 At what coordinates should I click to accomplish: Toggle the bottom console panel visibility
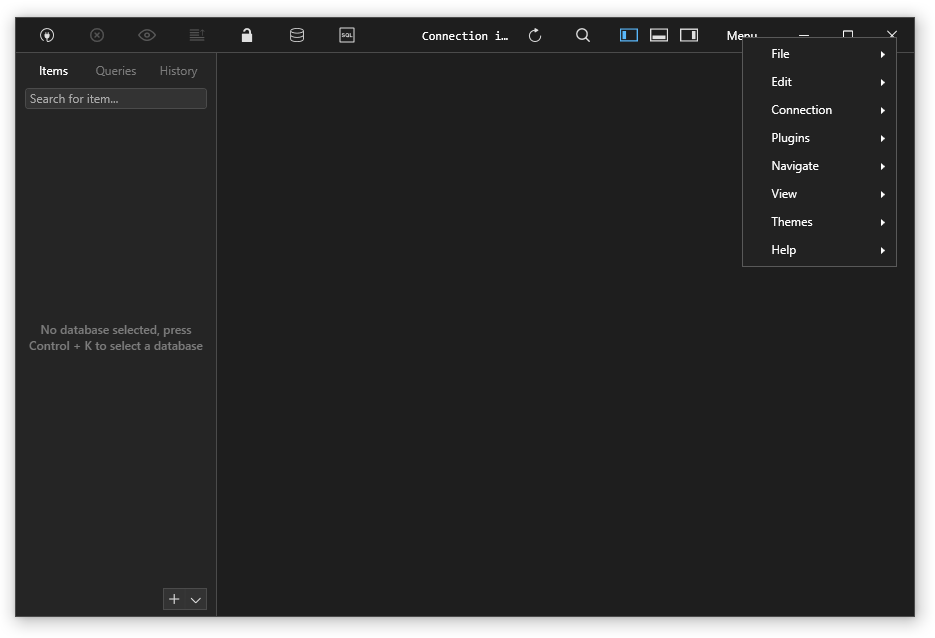pos(659,34)
